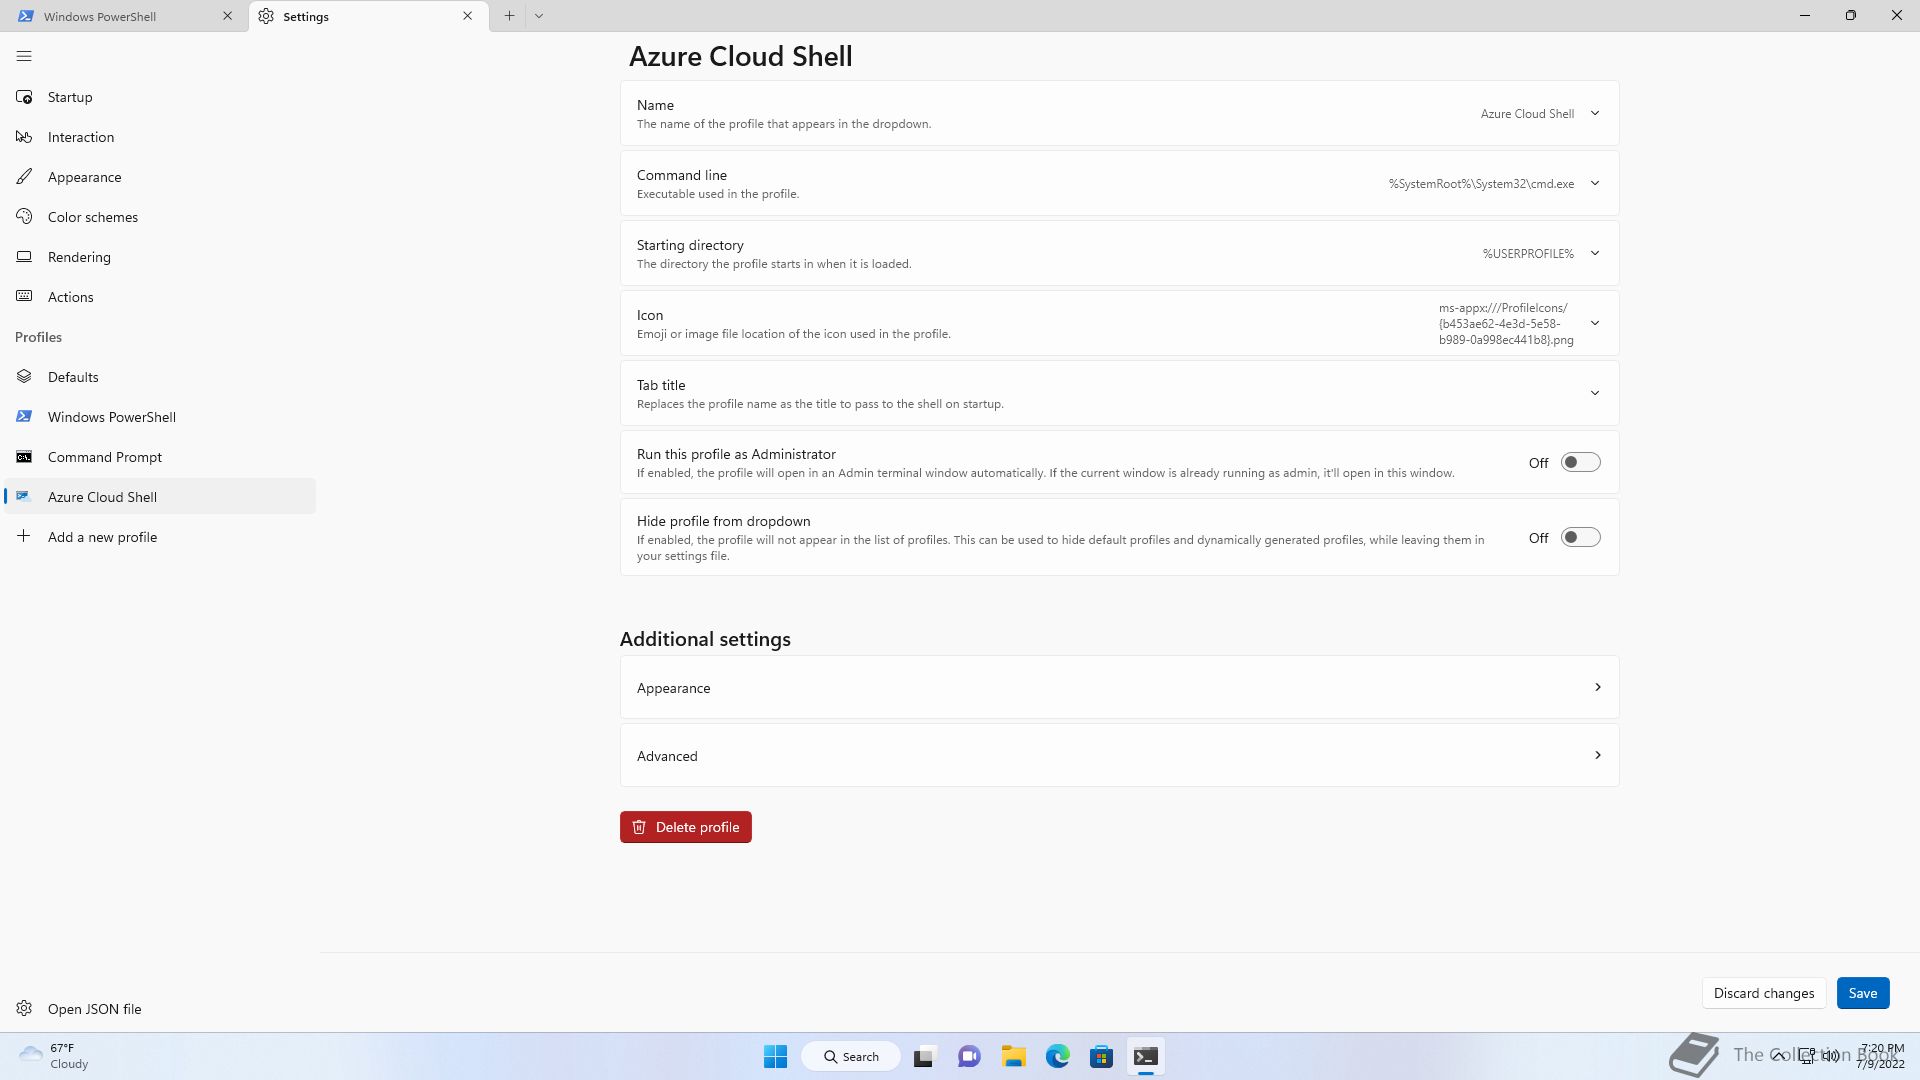Click the Rendering monitor icon

pos(24,257)
